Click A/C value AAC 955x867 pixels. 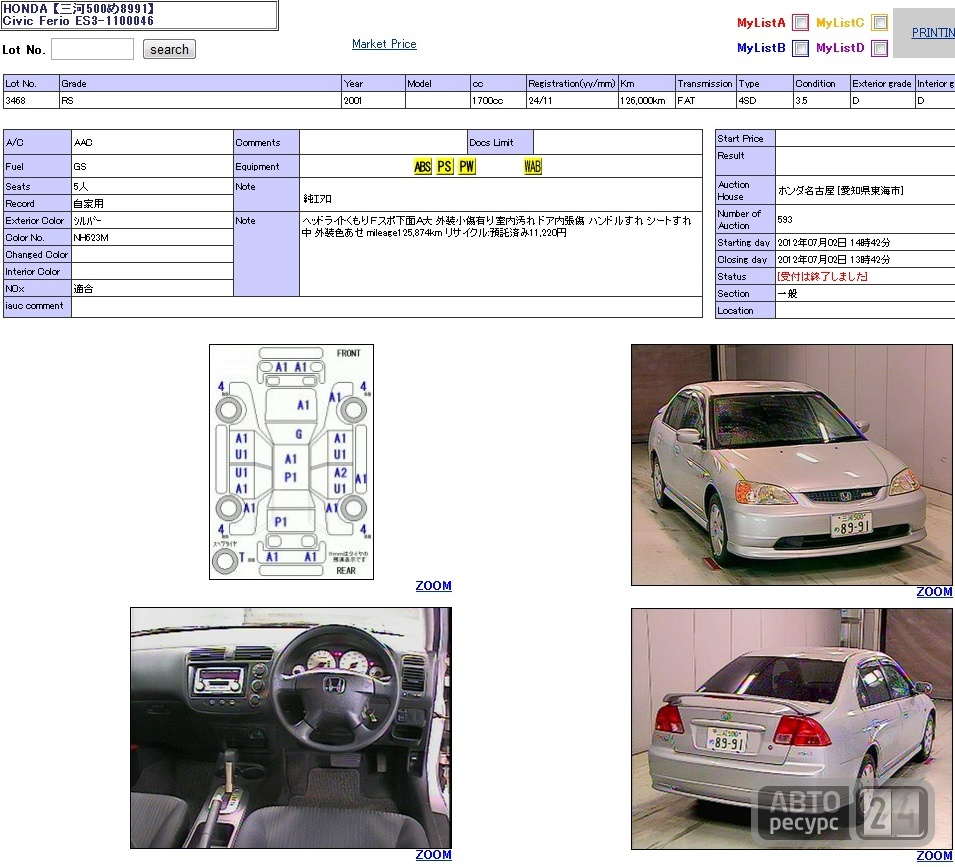(83, 142)
